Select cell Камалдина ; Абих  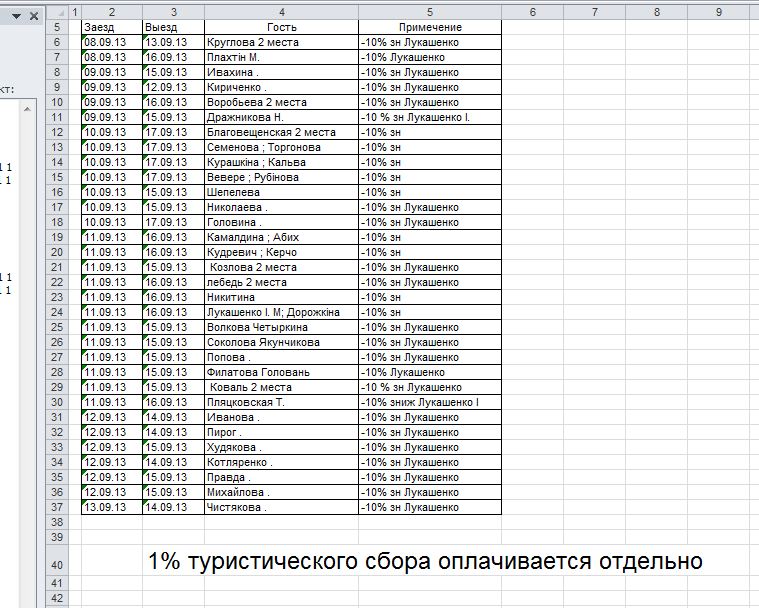click(282, 237)
